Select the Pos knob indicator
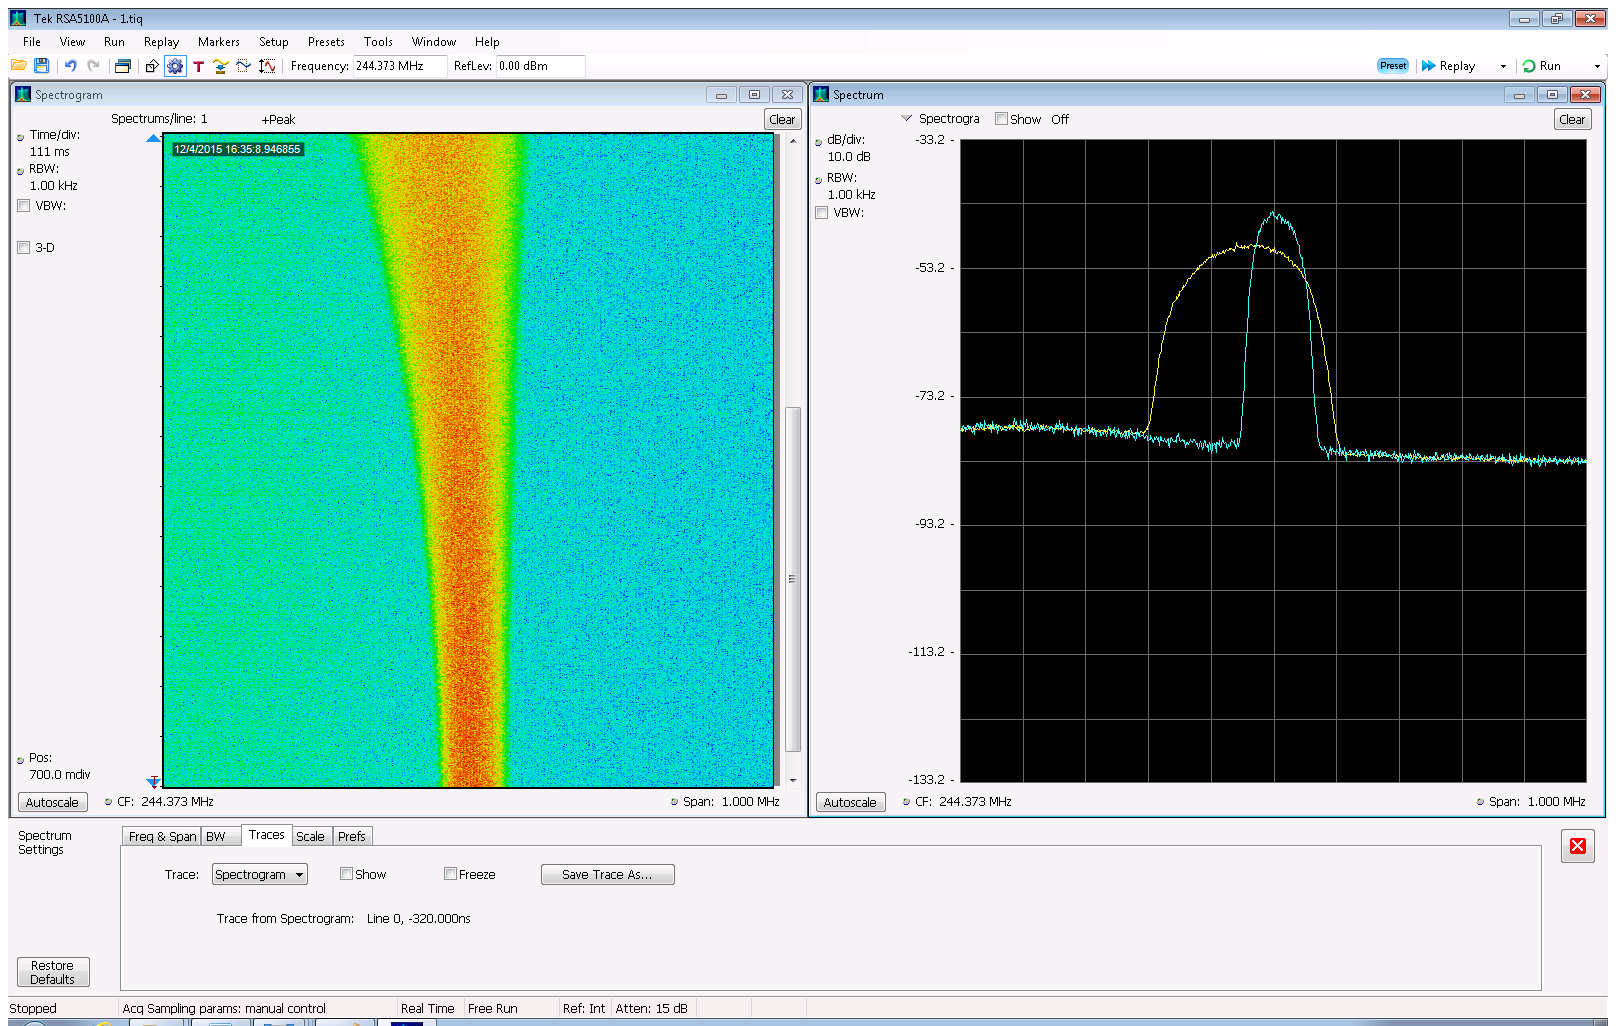This screenshot has width=1616, height=1026. pyautogui.click(x=20, y=760)
